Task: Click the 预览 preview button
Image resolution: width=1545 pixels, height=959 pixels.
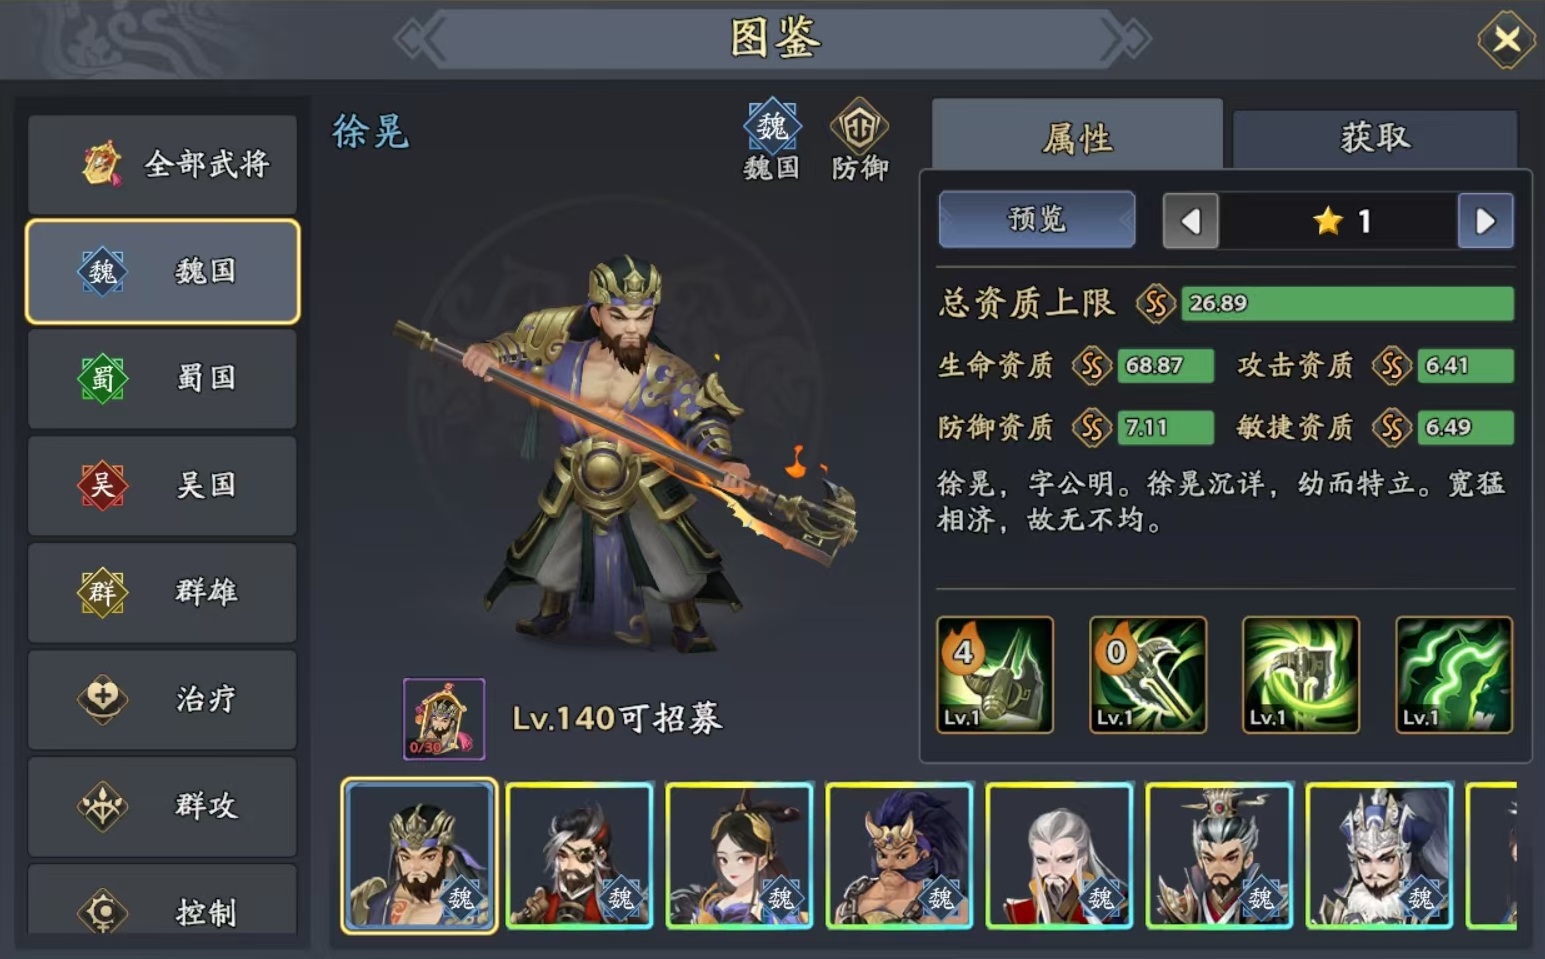Action: pos(1037,219)
